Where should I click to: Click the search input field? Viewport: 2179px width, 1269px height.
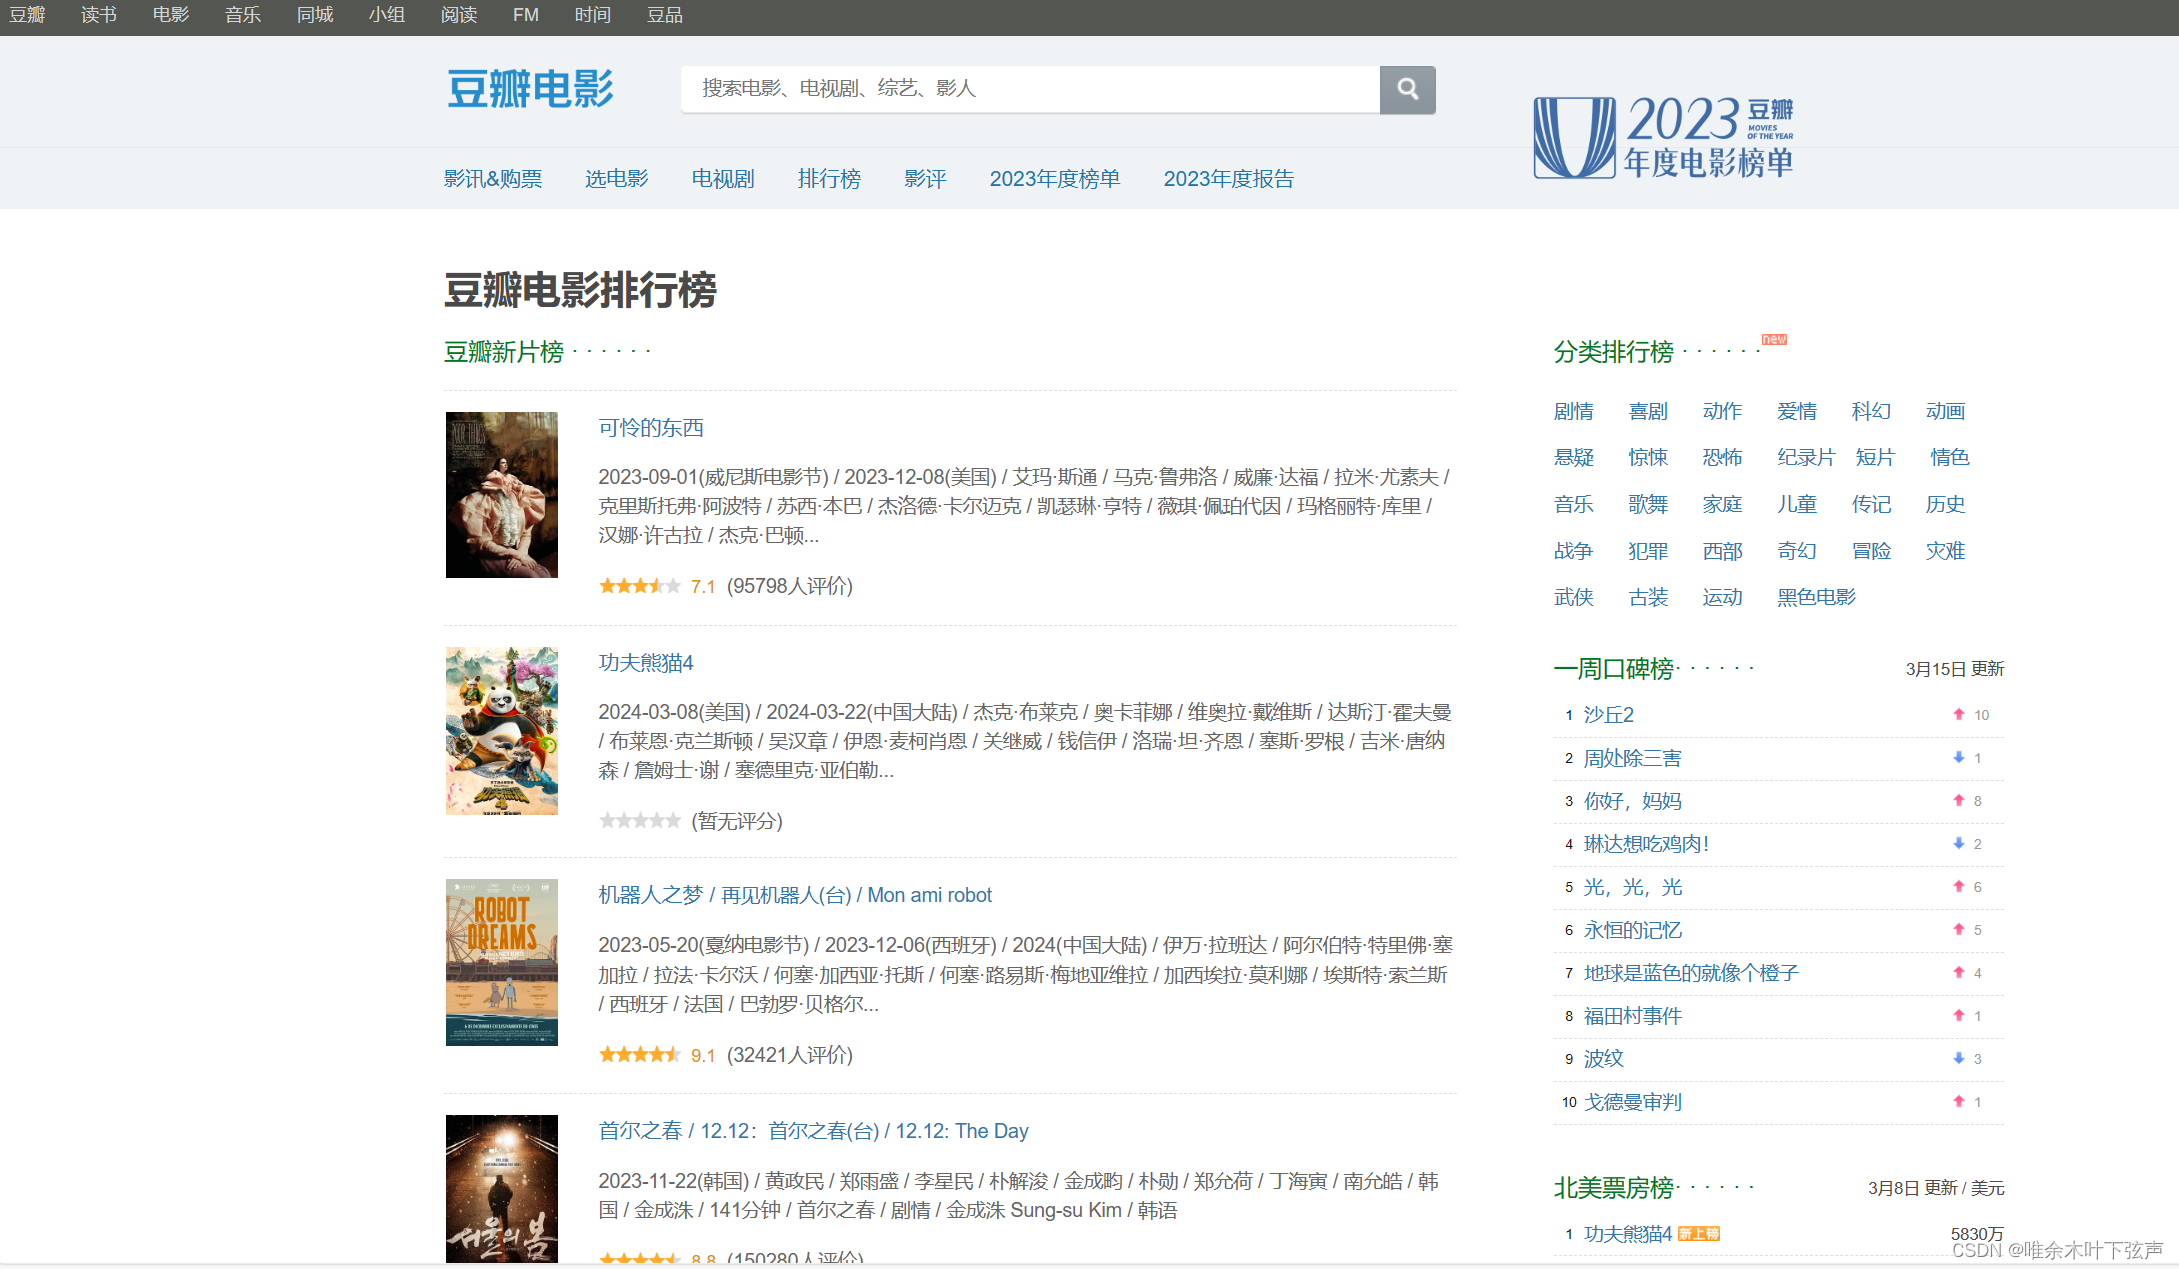(x=1030, y=89)
